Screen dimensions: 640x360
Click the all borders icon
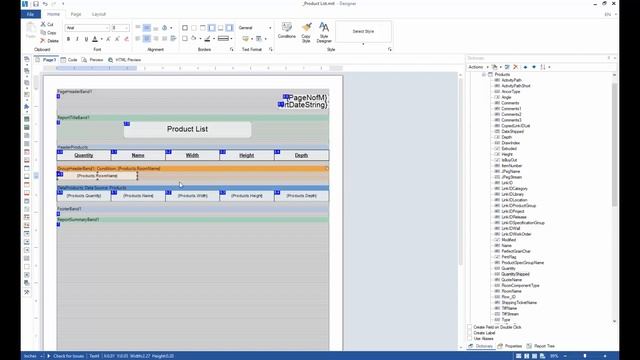[185, 28]
